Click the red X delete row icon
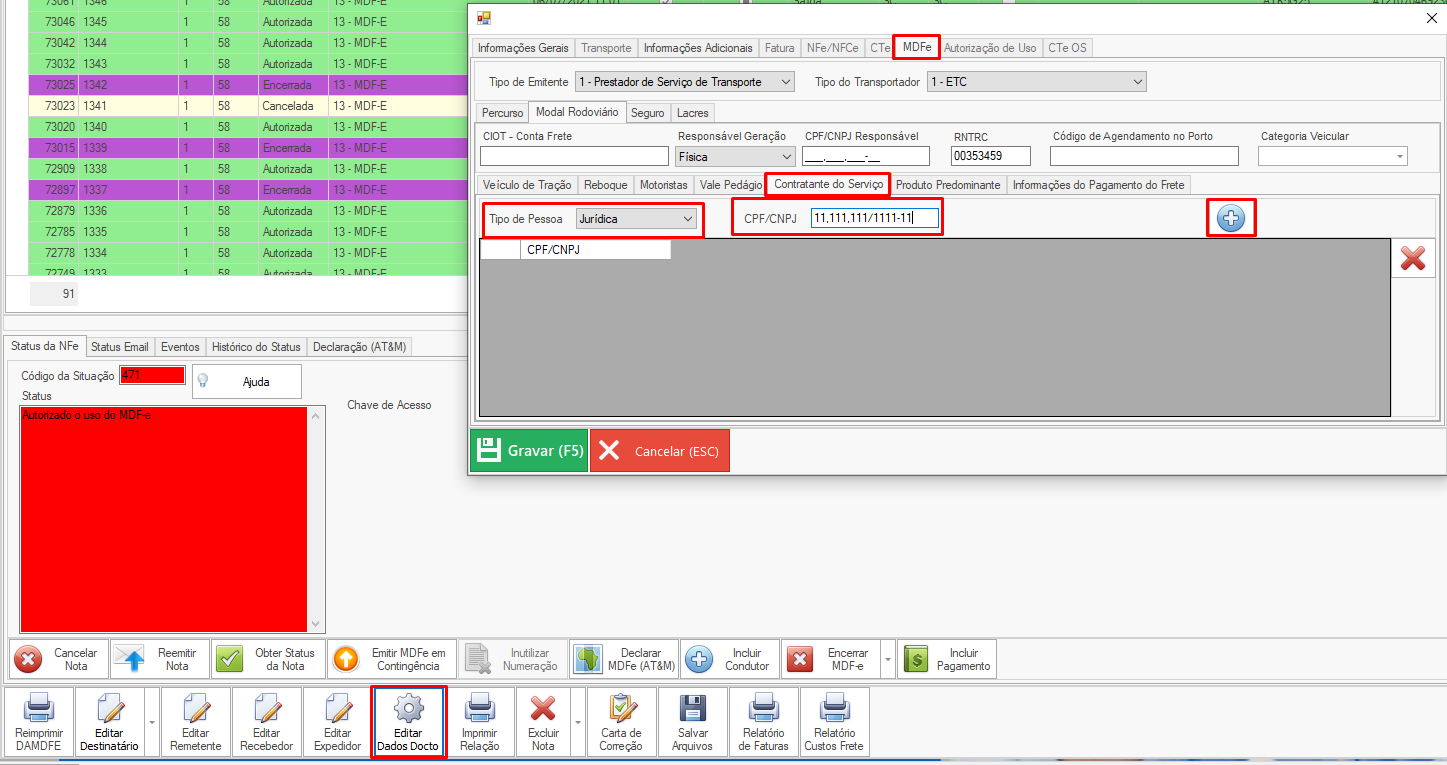1447x765 pixels. [x=1412, y=259]
